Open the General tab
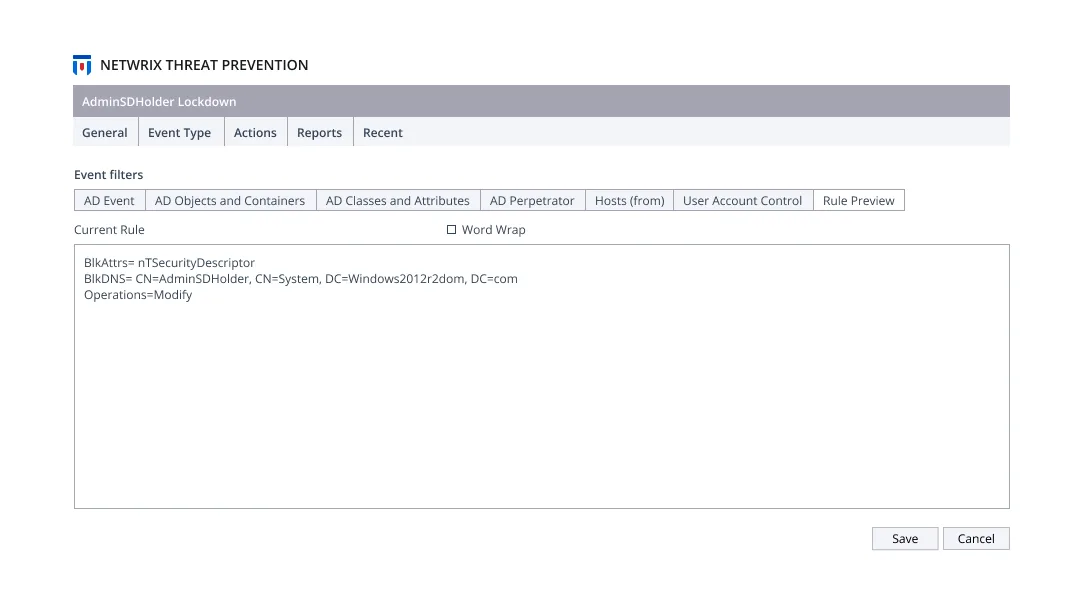 pos(105,132)
